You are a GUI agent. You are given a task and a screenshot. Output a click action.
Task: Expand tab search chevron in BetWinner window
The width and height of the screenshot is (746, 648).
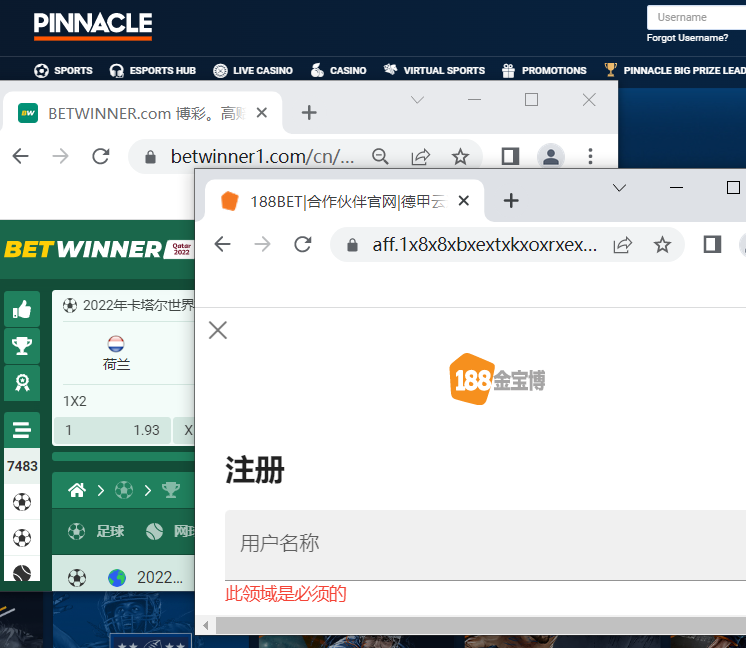click(x=418, y=99)
